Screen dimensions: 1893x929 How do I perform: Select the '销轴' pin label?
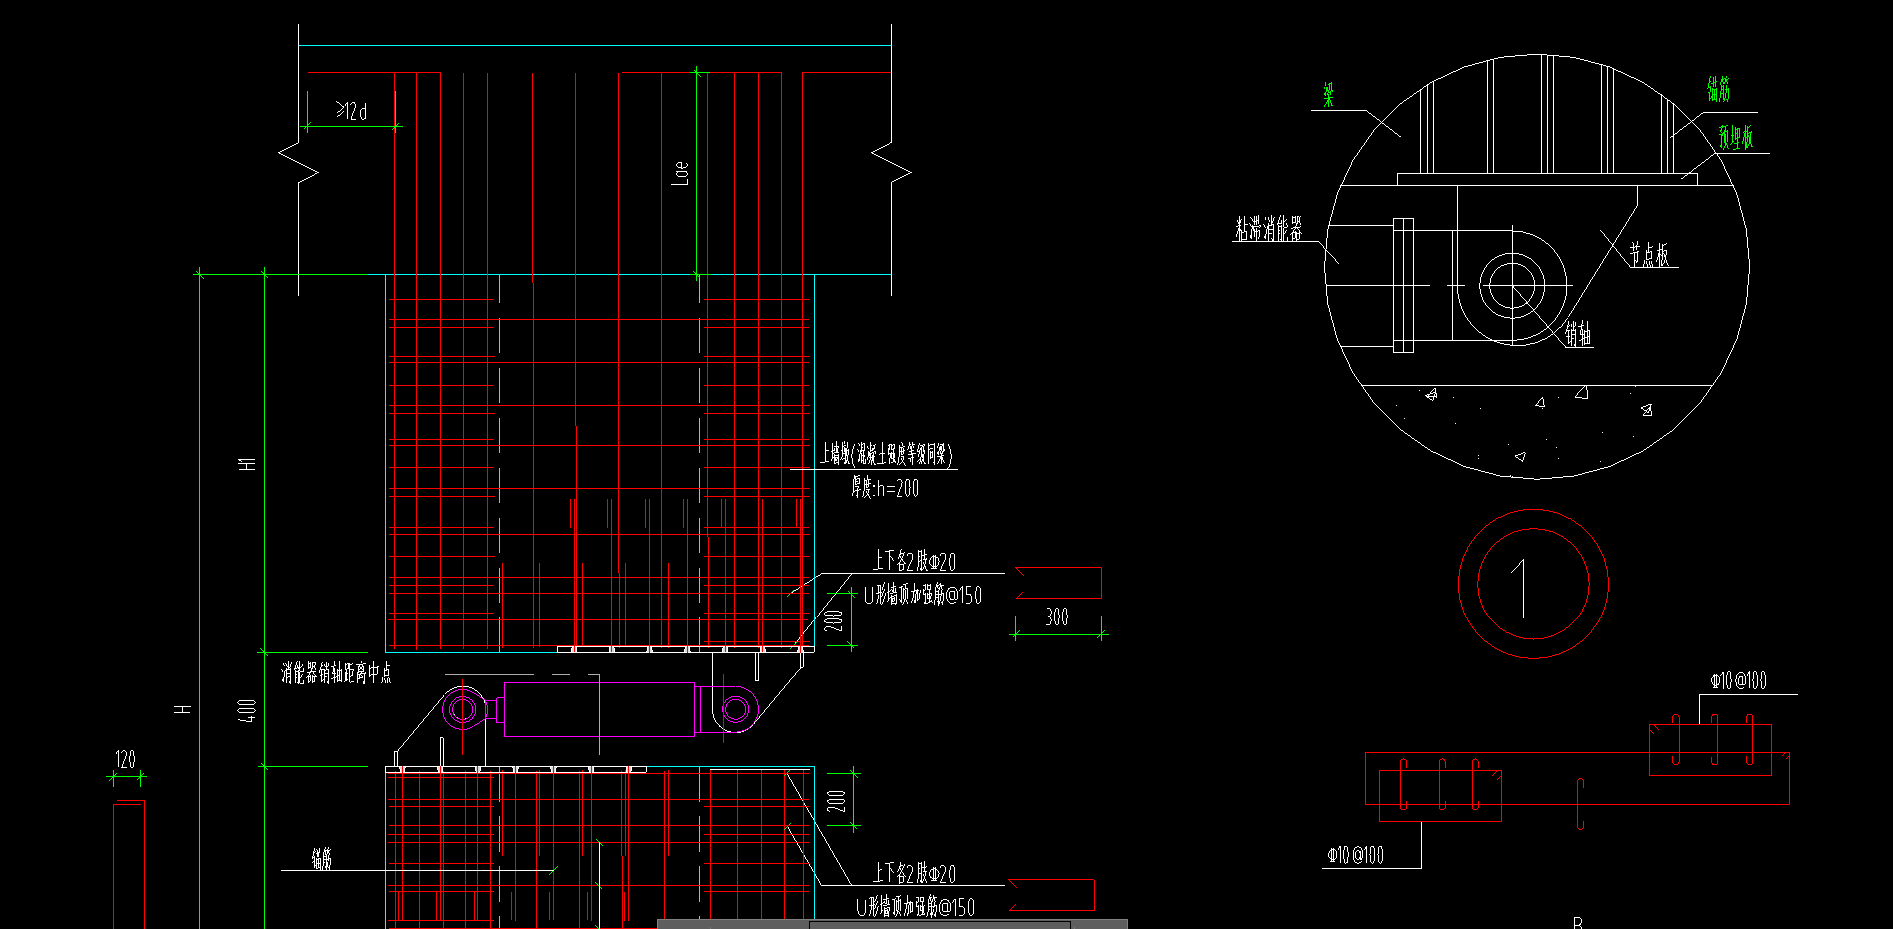(1579, 335)
